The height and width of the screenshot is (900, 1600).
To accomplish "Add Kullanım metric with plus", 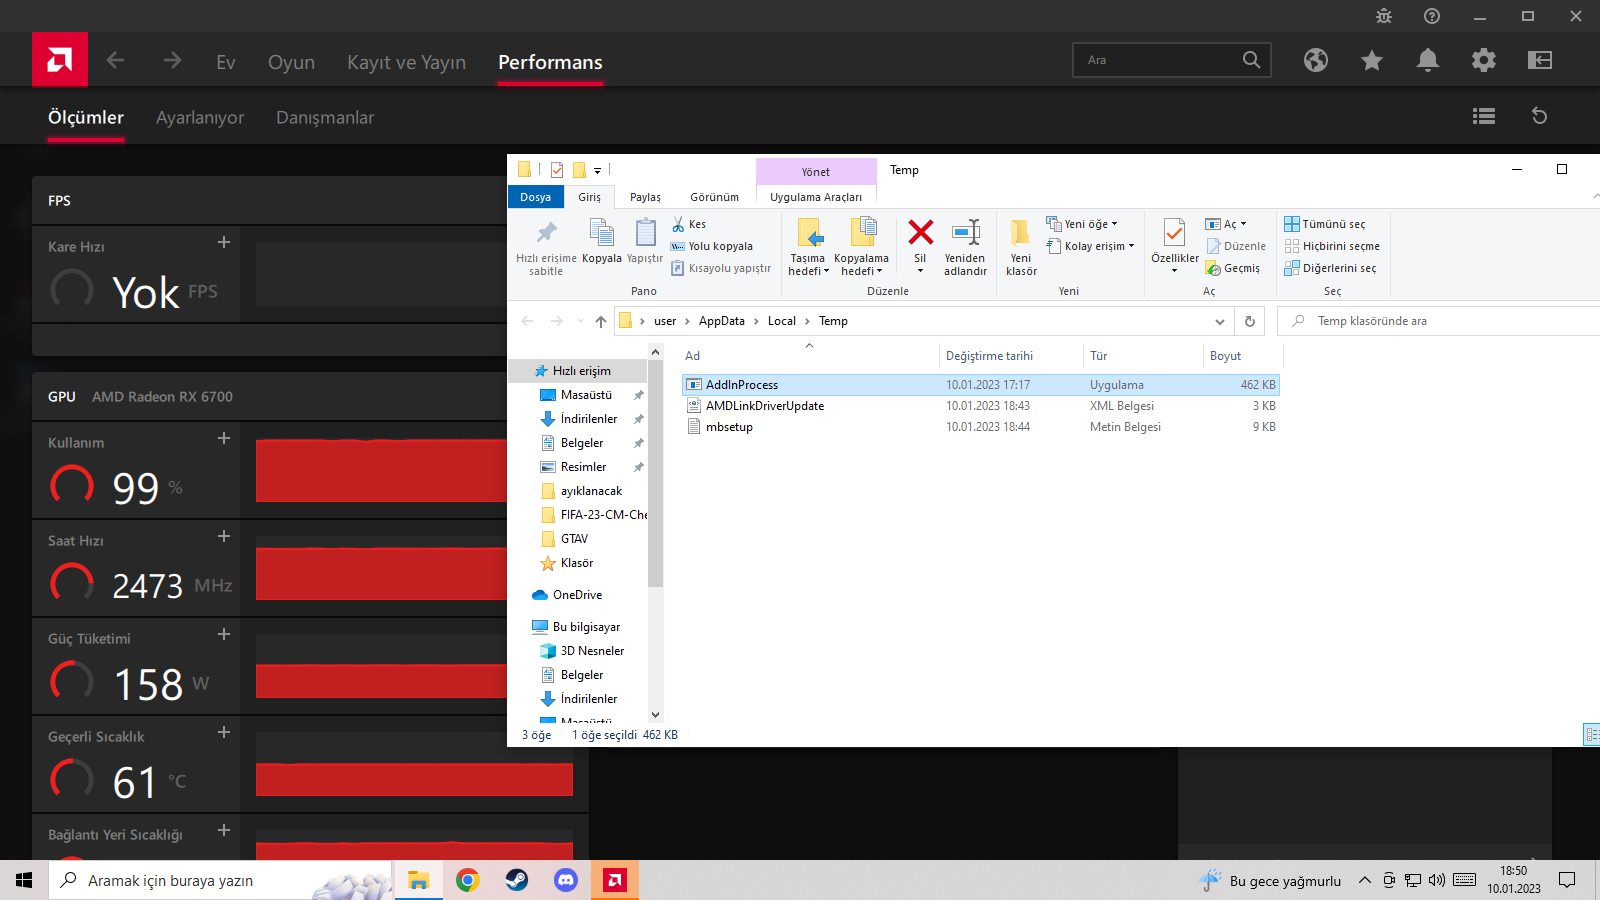I will tap(224, 438).
